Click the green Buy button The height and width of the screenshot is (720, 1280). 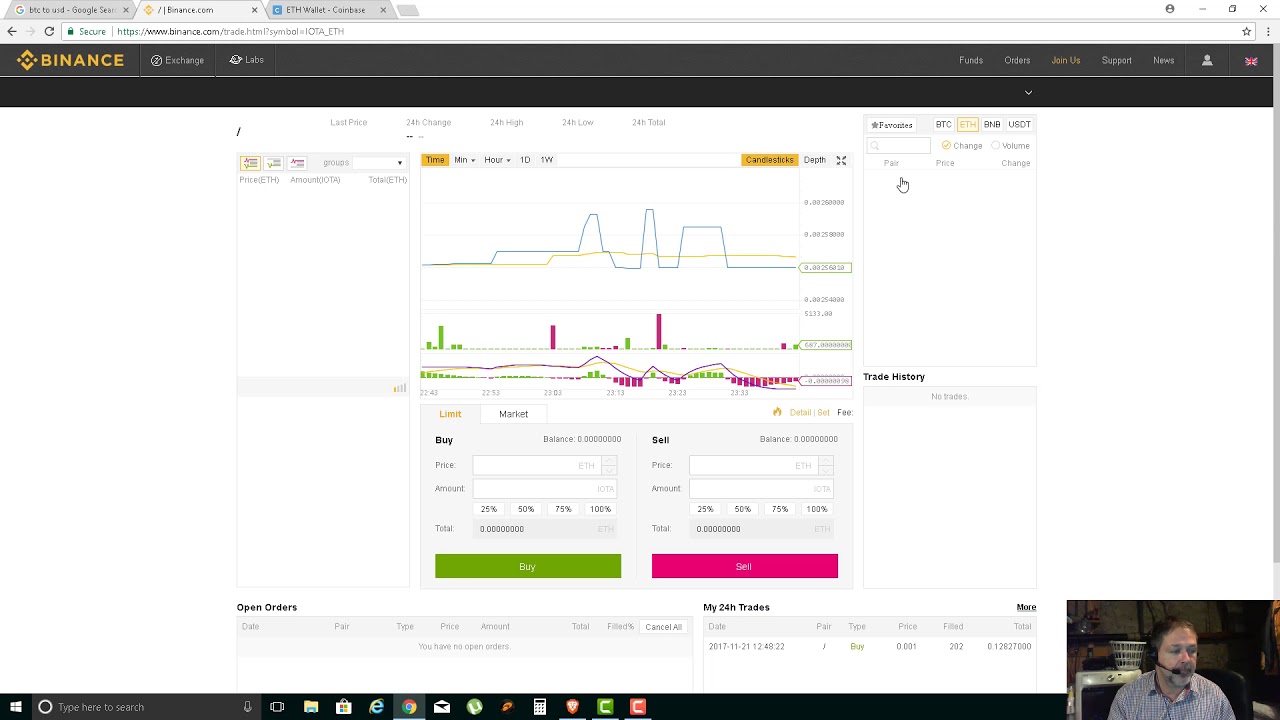pos(528,566)
